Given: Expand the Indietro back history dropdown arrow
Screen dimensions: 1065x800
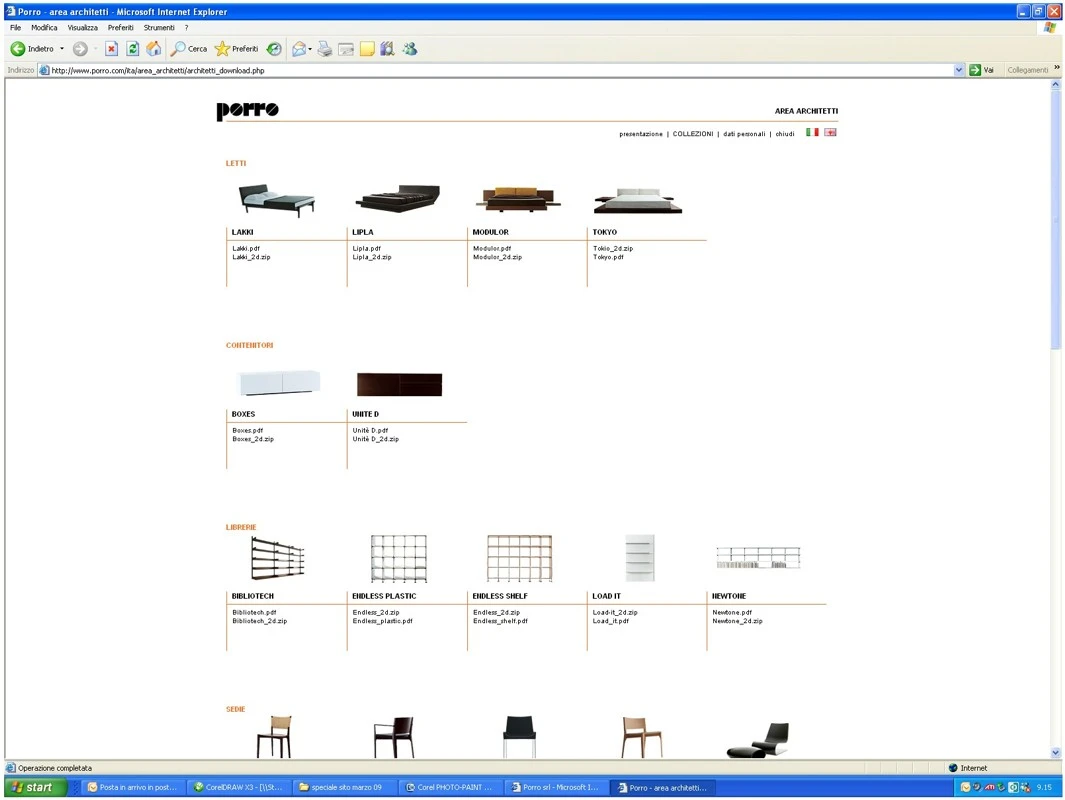Looking at the screenshot, I should tap(62, 49).
